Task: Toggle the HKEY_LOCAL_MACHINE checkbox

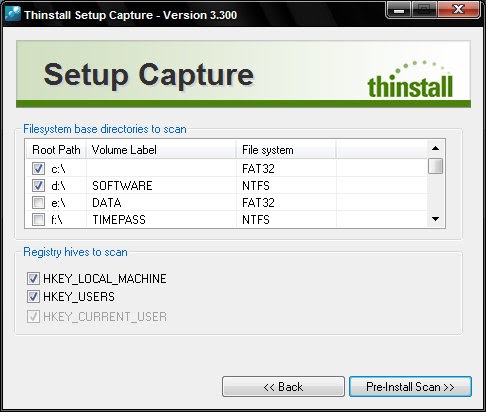Action: (x=33, y=278)
